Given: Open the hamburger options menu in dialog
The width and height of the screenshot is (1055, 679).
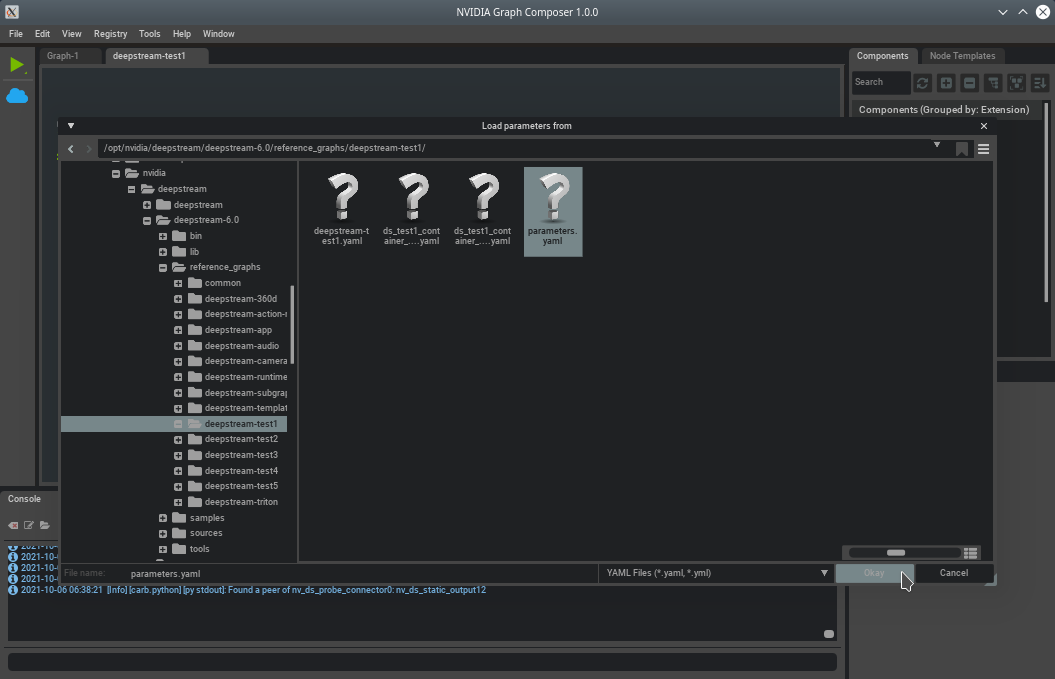Looking at the screenshot, I should point(983,149).
